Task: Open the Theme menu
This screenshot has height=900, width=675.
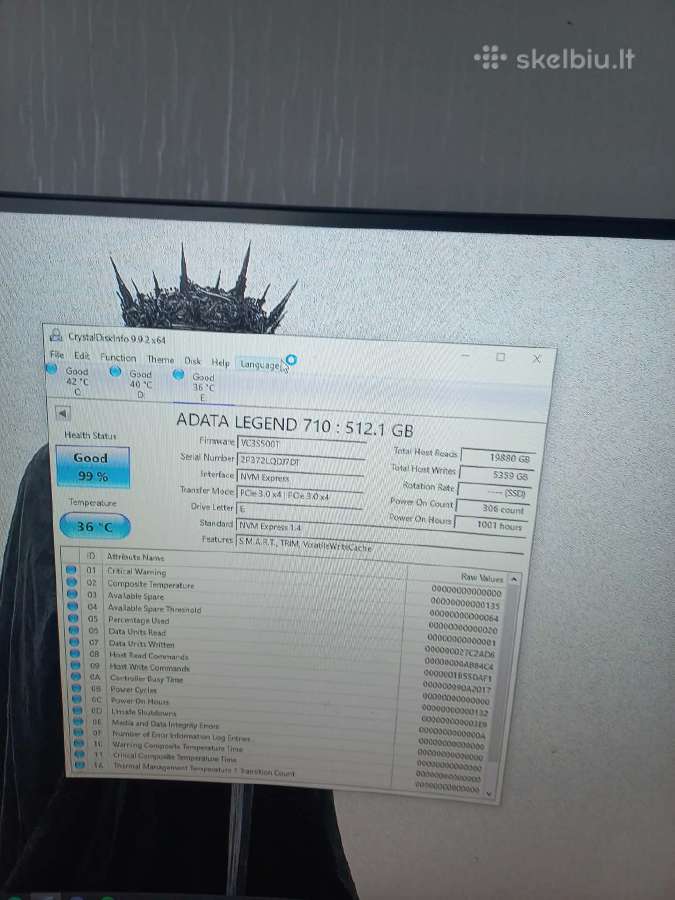Action: [x=160, y=359]
